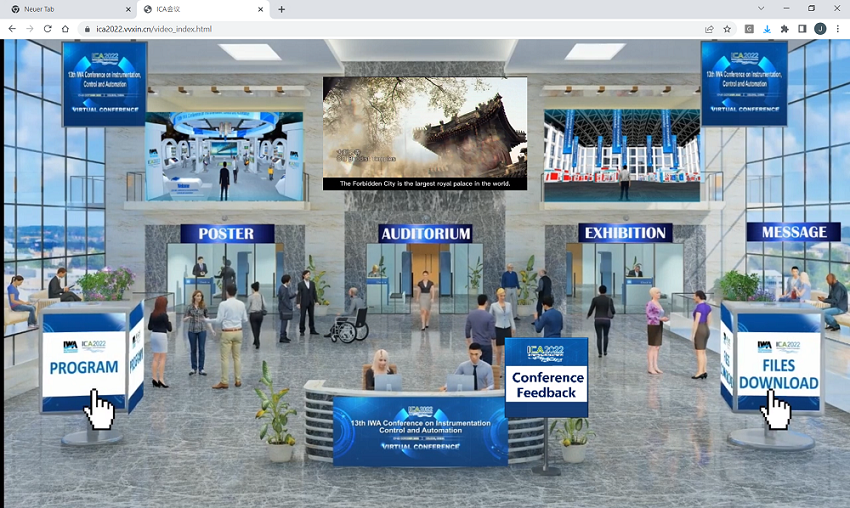Click the address bar URL

coord(154,29)
